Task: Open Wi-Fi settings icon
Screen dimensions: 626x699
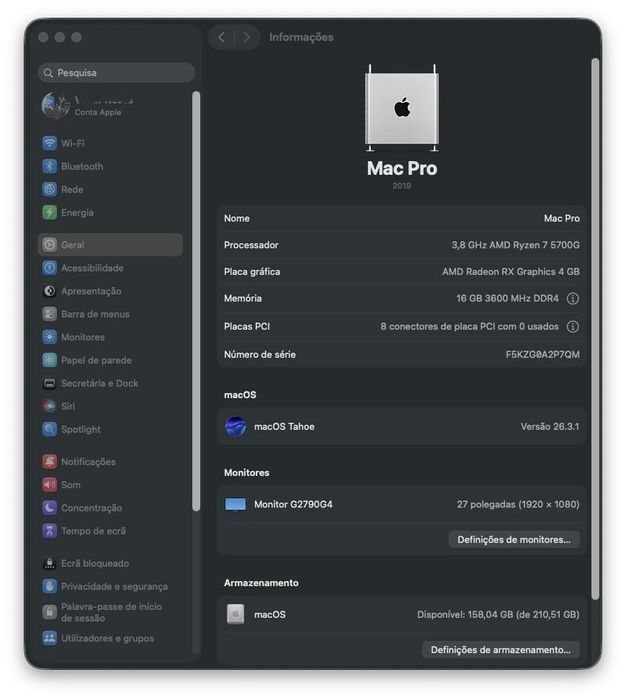Action: tap(49, 143)
